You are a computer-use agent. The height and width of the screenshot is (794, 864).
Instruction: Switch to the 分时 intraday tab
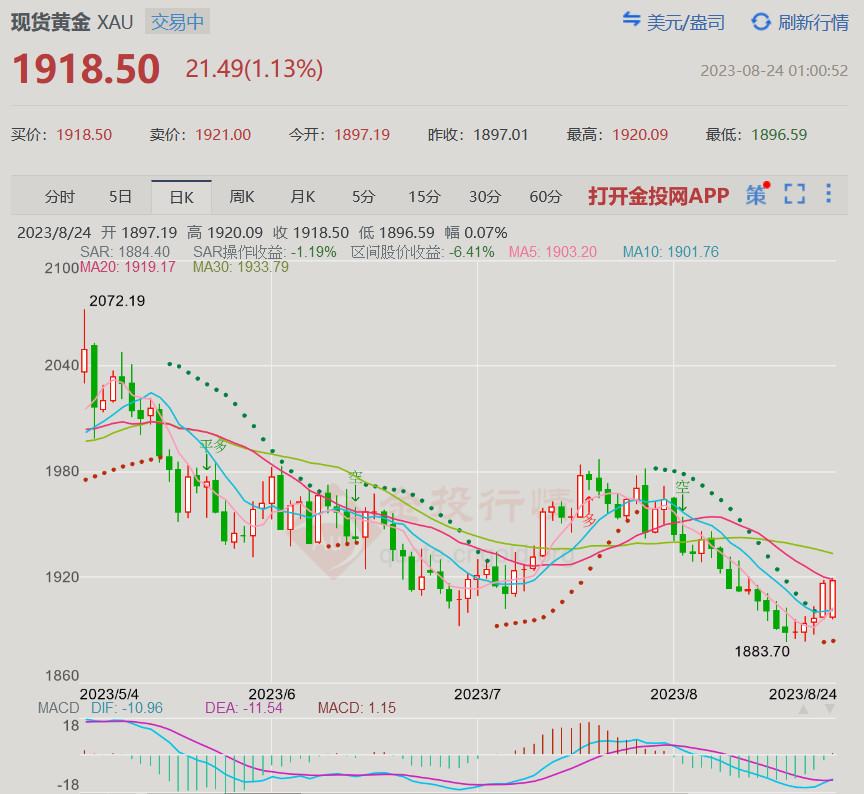pos(60,196)
